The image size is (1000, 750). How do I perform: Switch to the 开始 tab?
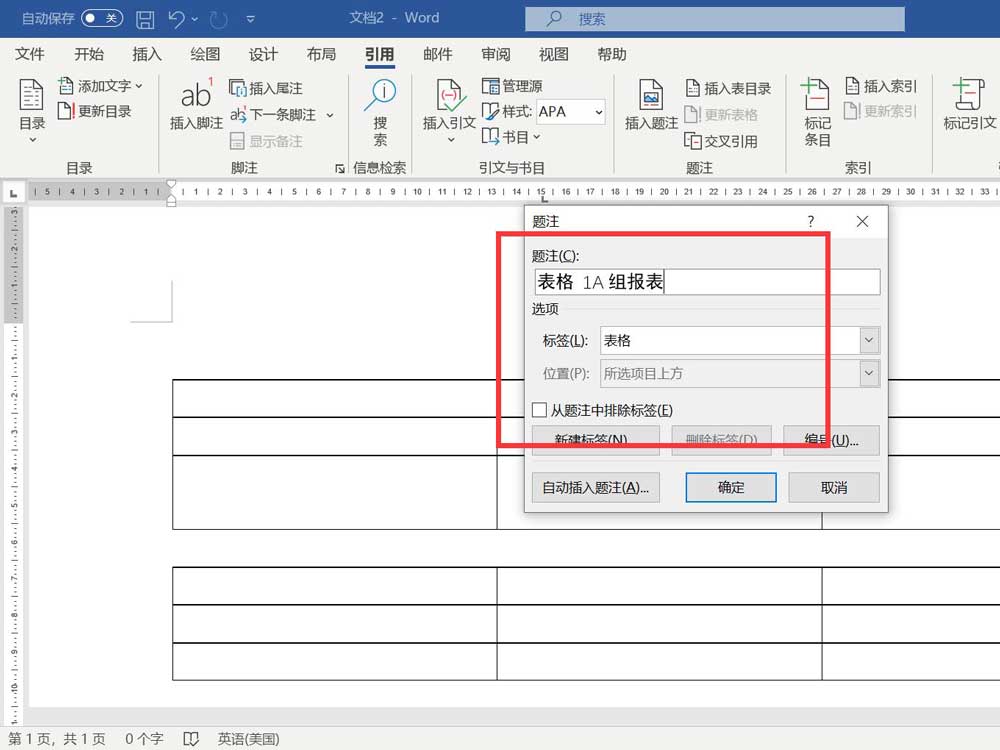coord(89,54)
